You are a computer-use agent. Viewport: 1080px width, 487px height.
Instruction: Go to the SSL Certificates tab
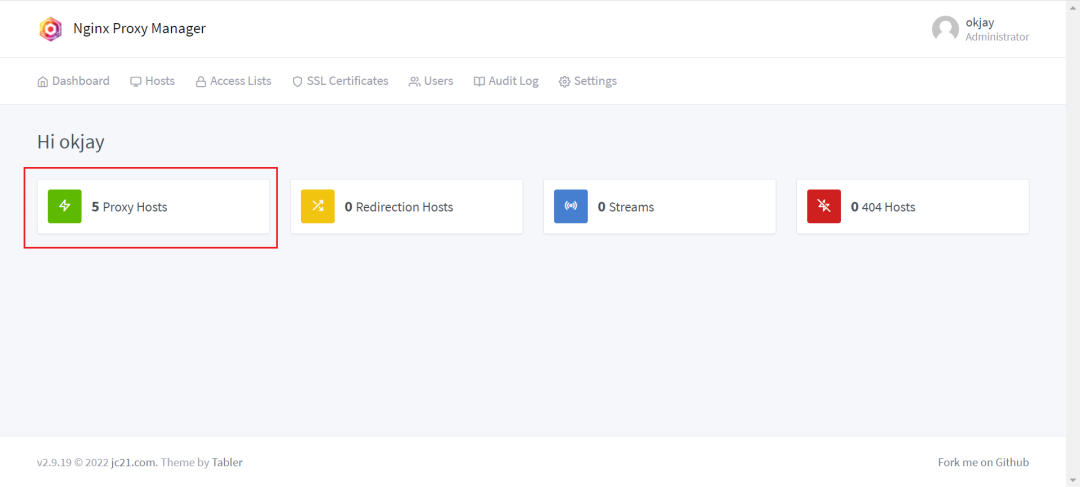click(x=340, y=81)
